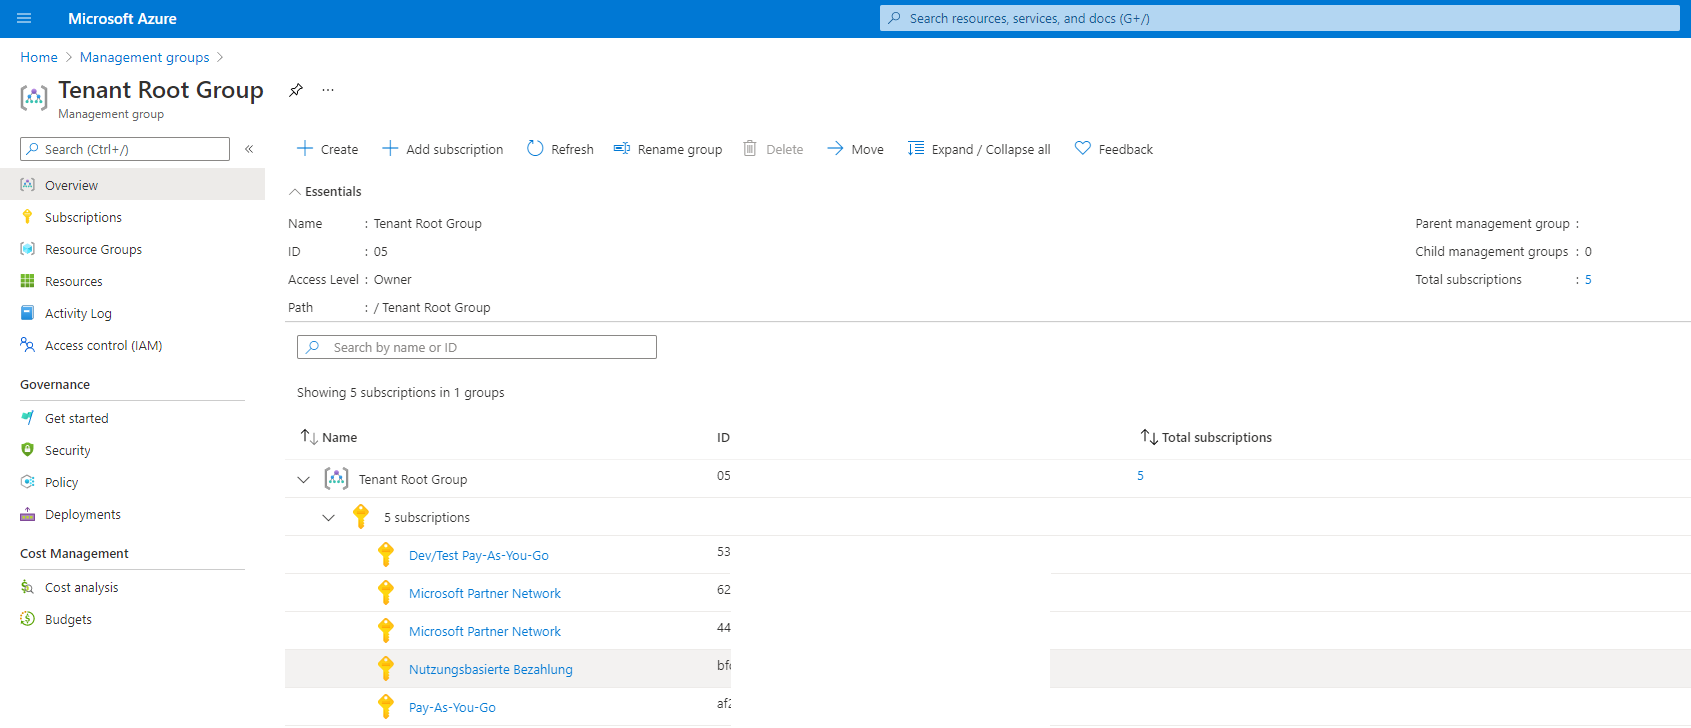Click the Microsoft Azure logo text

(x=122, y=18)
